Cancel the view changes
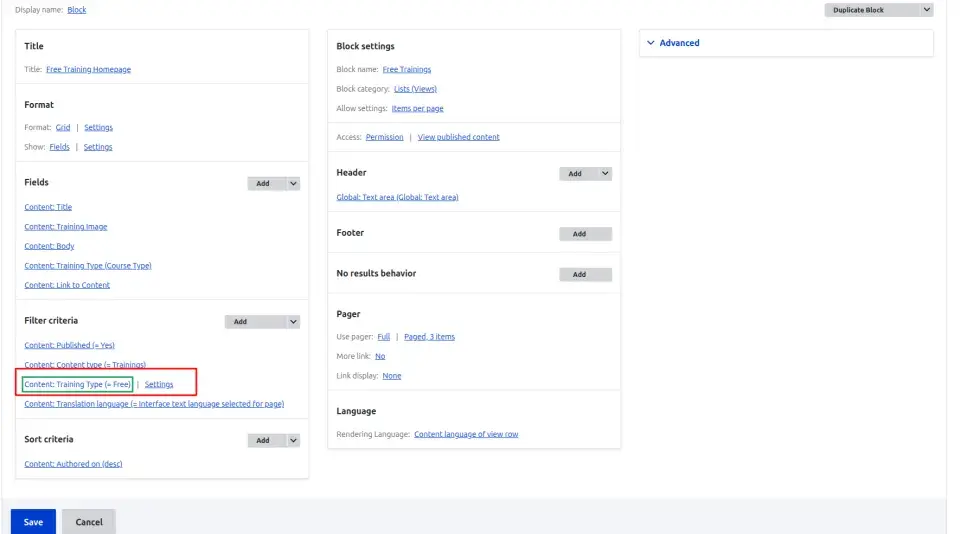The height and width of the screenshot is (534, 960). [89, 522]
